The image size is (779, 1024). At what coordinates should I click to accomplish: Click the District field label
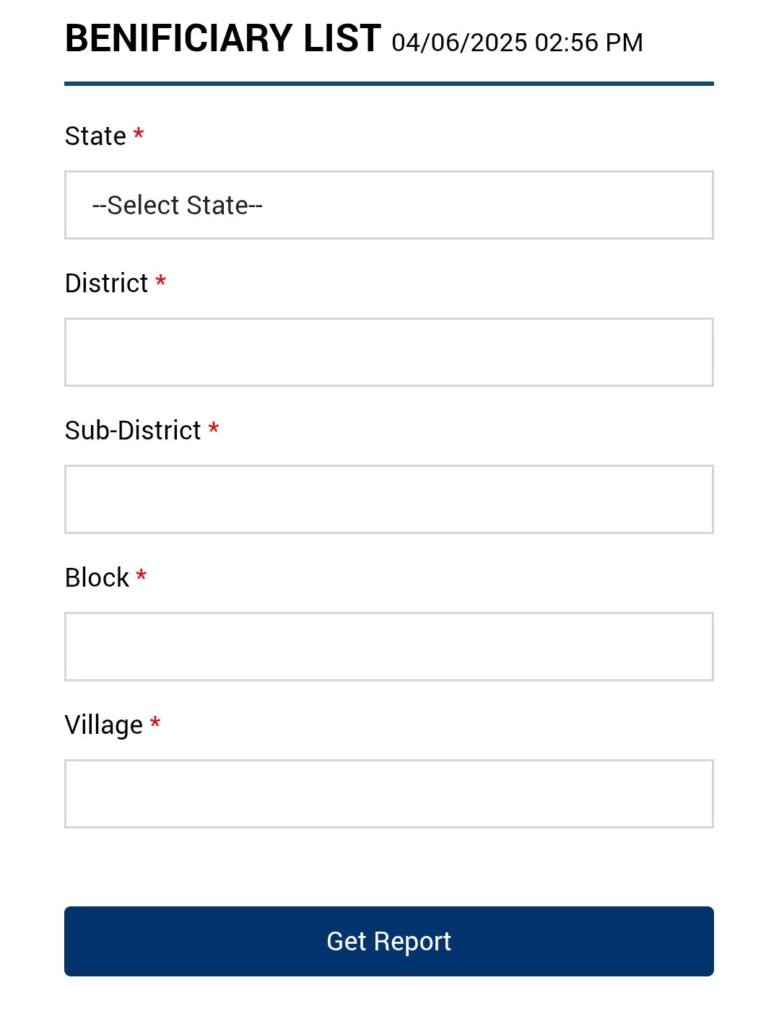(106, 283)
